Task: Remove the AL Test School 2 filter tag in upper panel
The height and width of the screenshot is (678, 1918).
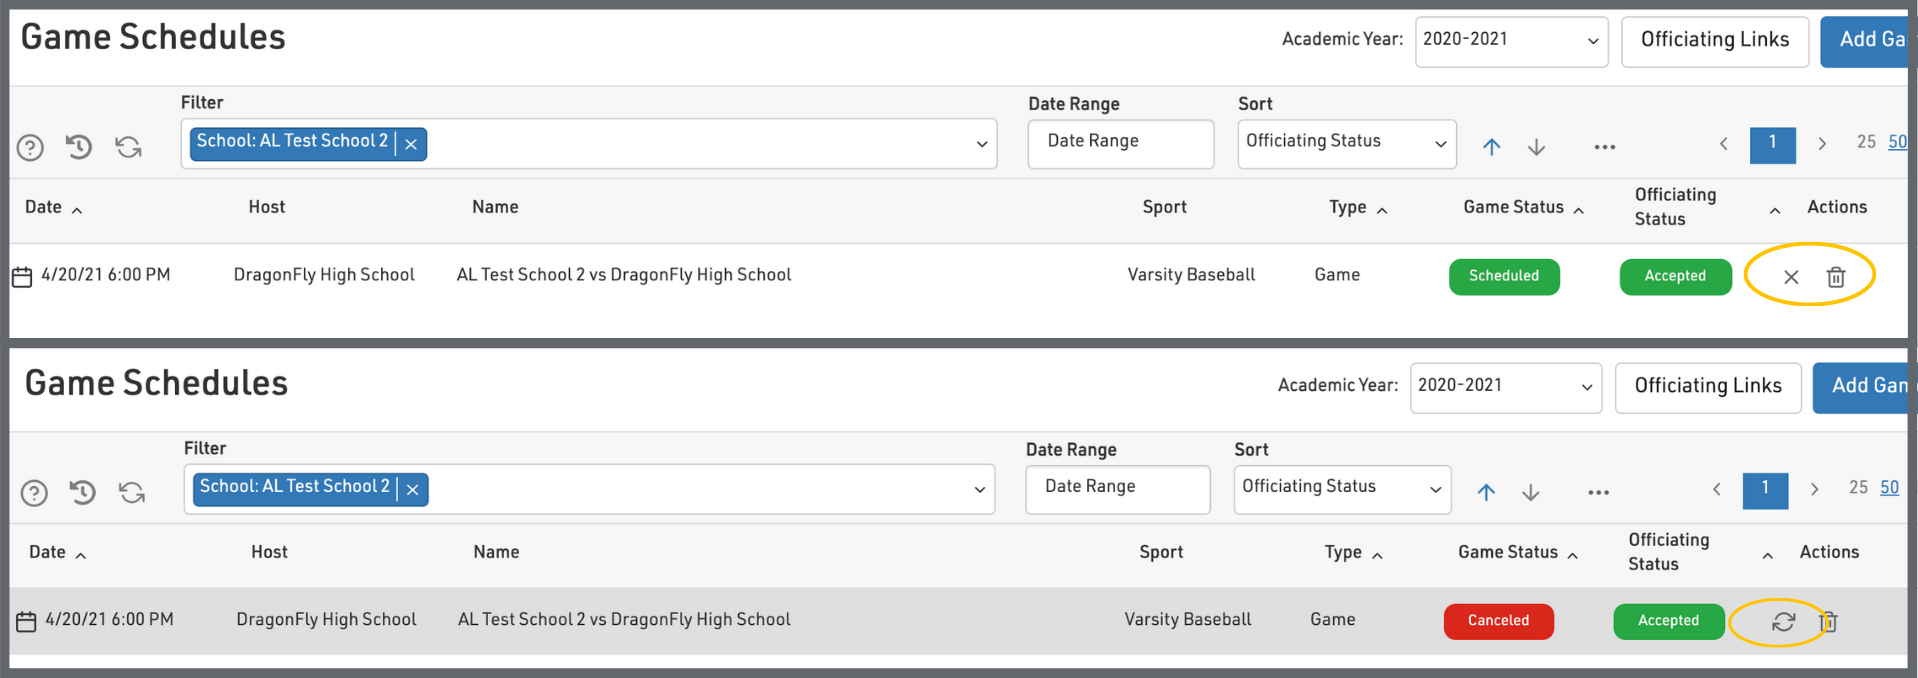Action: coord(411,144)
